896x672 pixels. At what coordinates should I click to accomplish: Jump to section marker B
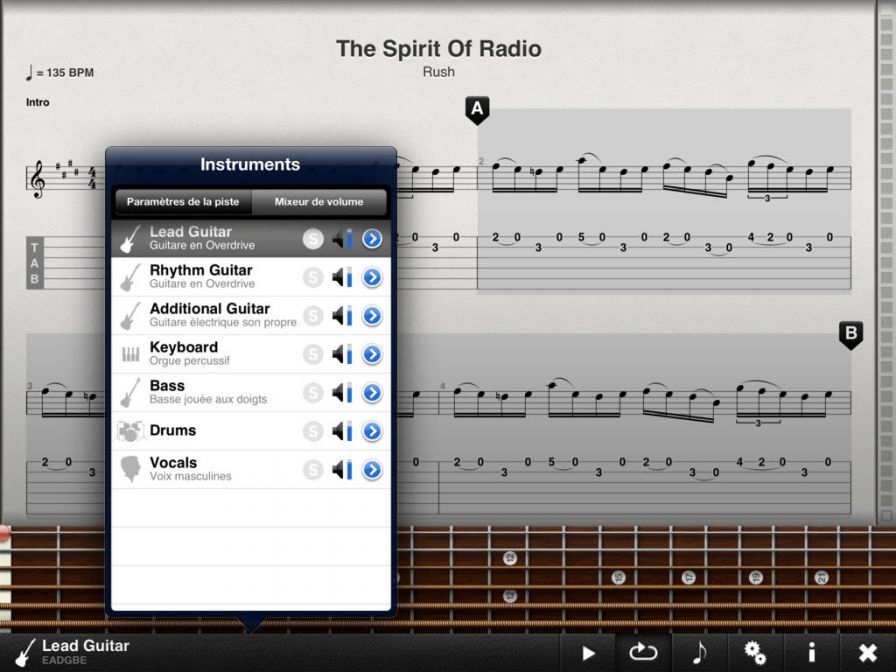pyautogui.click(x=850, y=334)
